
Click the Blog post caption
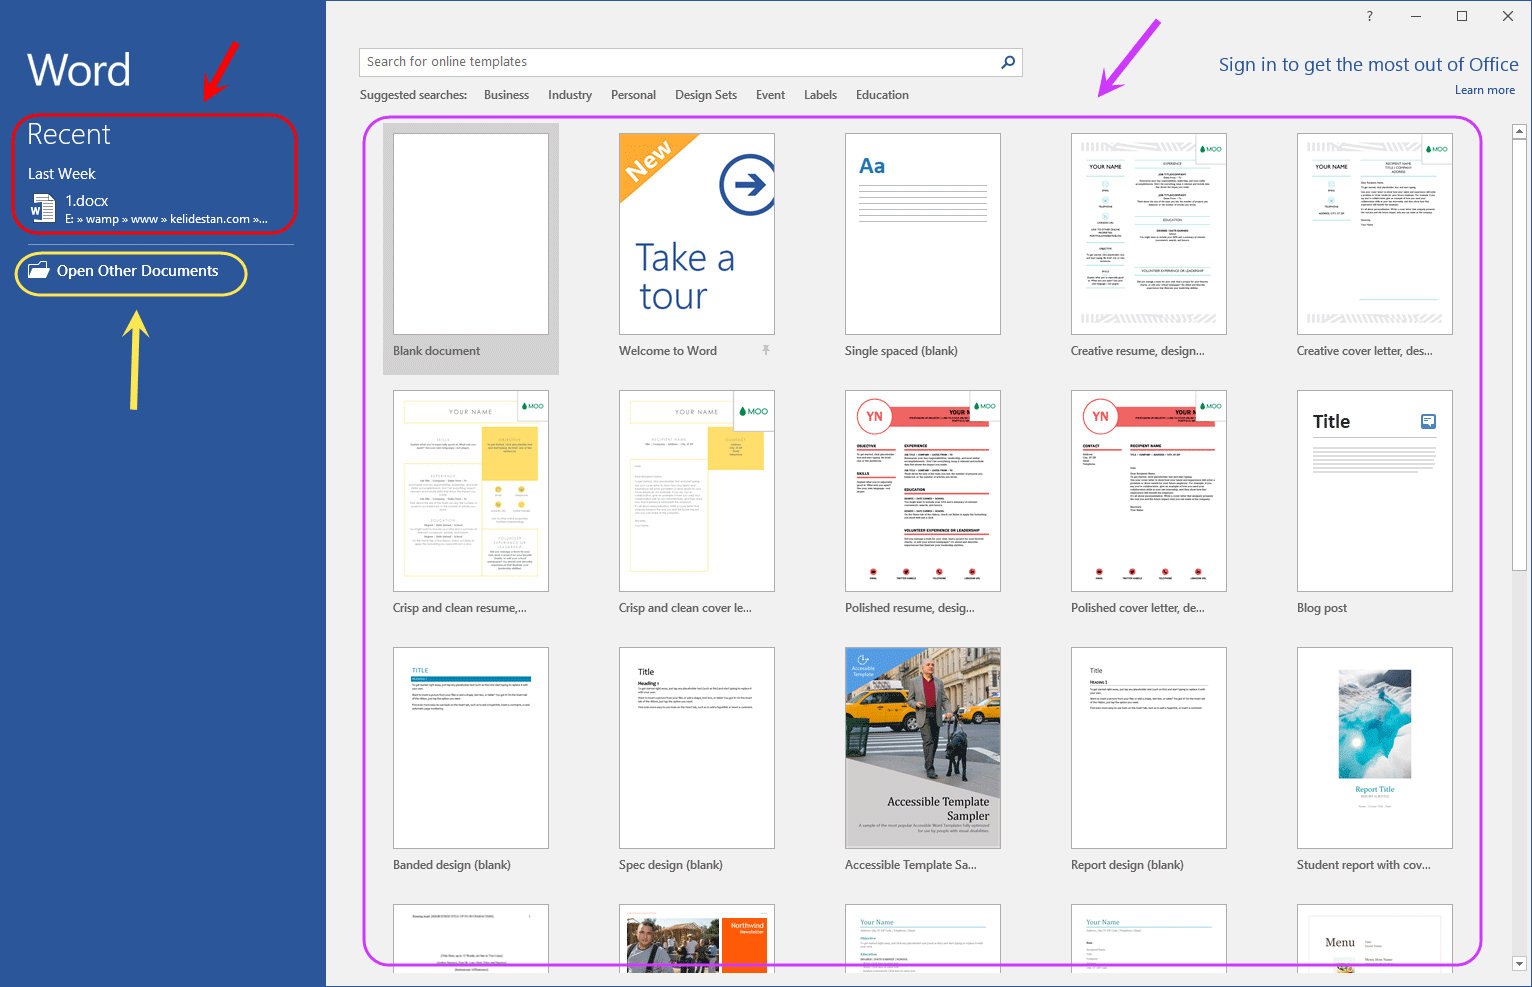pyautogui.click(x=1322, y=608)
